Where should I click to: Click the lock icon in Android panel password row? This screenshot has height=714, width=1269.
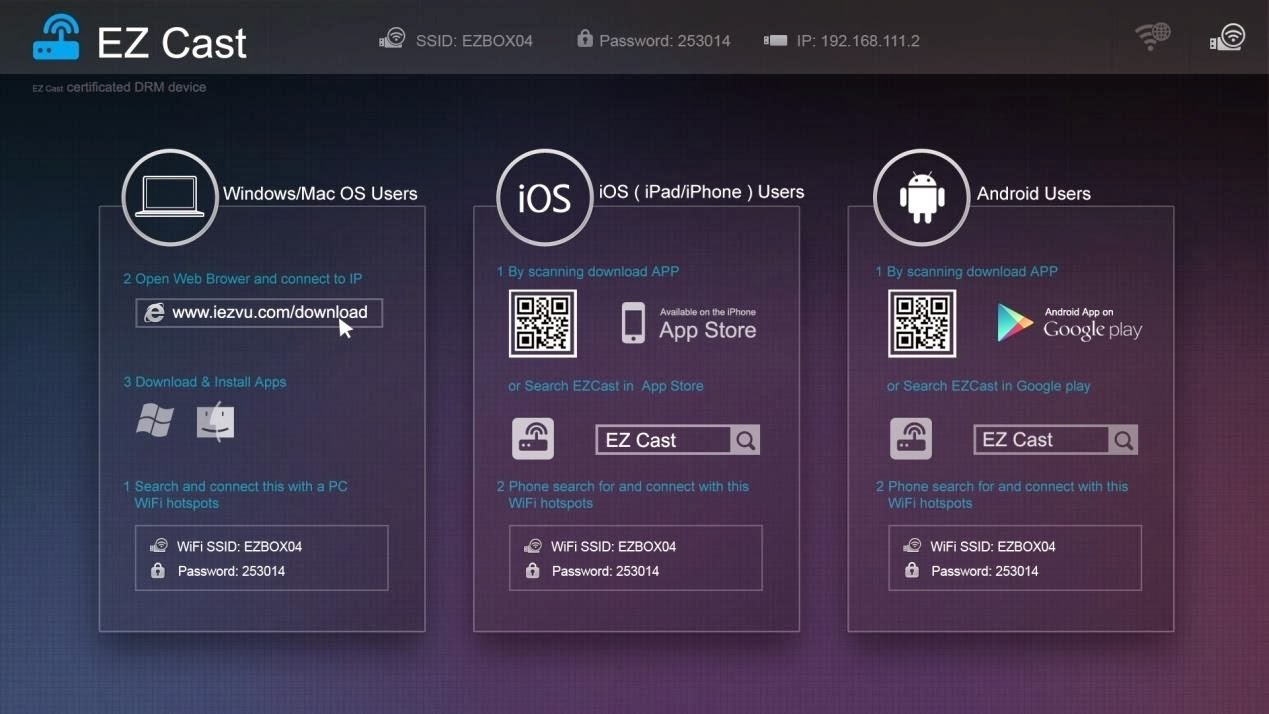pos(911,570)
